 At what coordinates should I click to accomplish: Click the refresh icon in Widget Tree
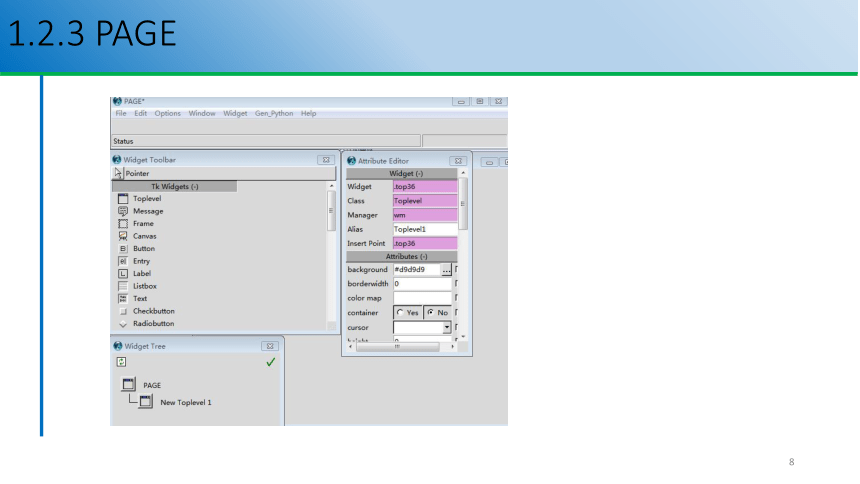121,362
